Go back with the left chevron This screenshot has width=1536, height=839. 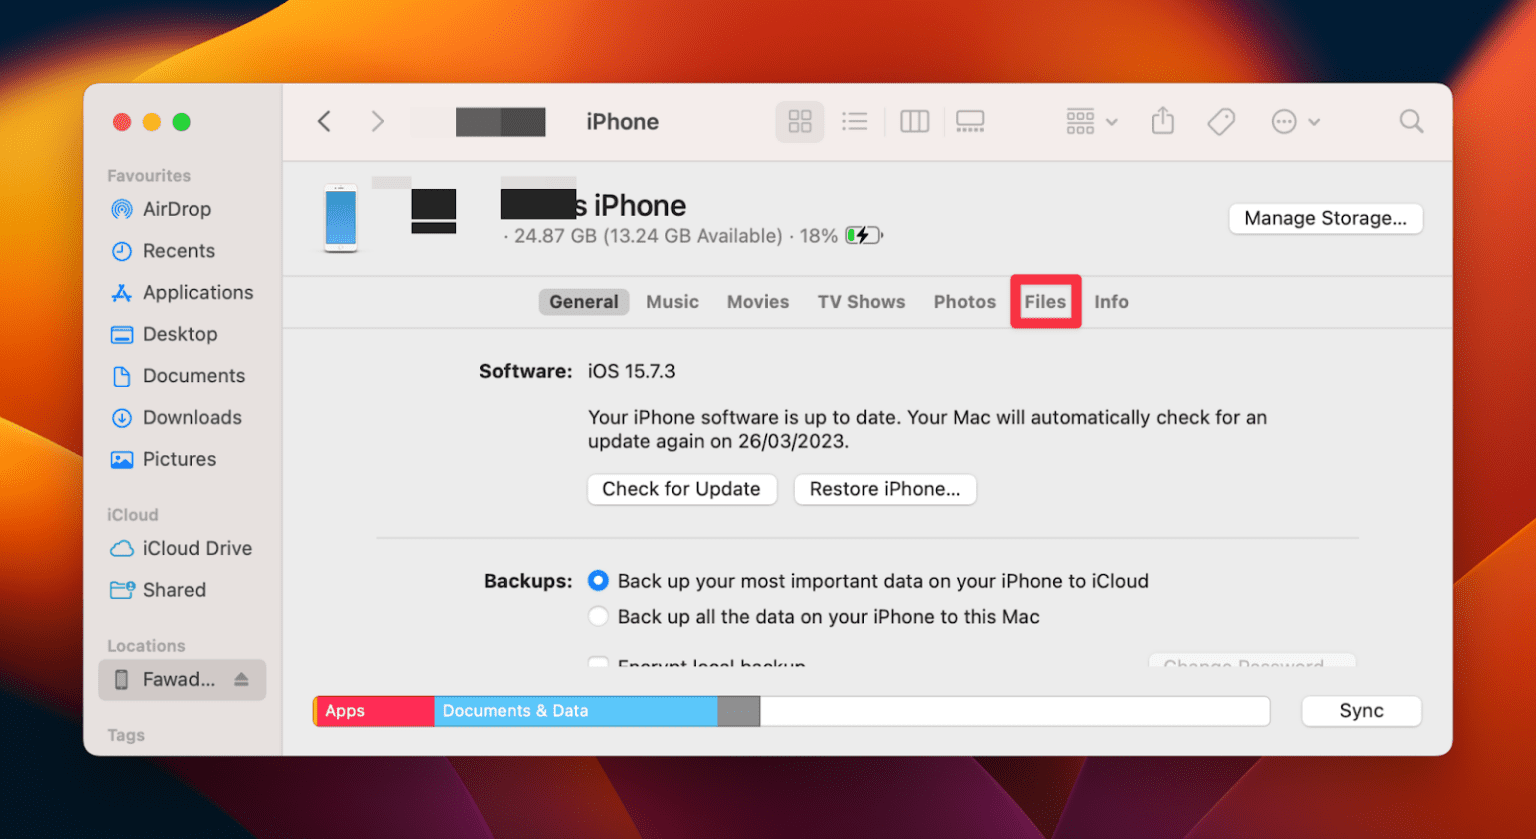click(324, 122)
